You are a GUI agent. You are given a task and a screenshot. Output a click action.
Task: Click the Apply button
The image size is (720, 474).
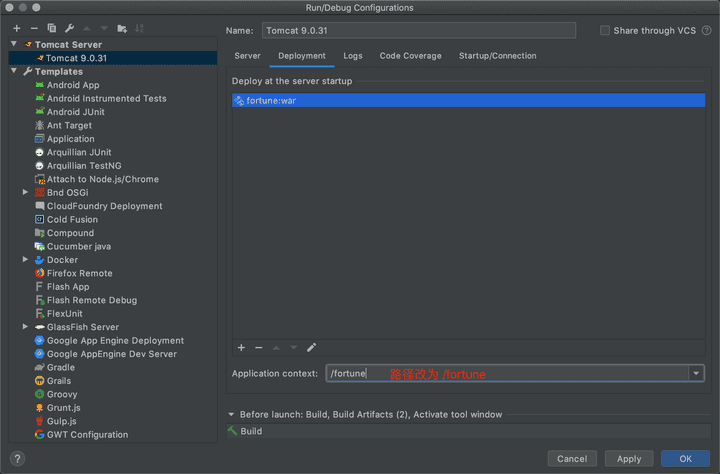click(x=629, y=459)
